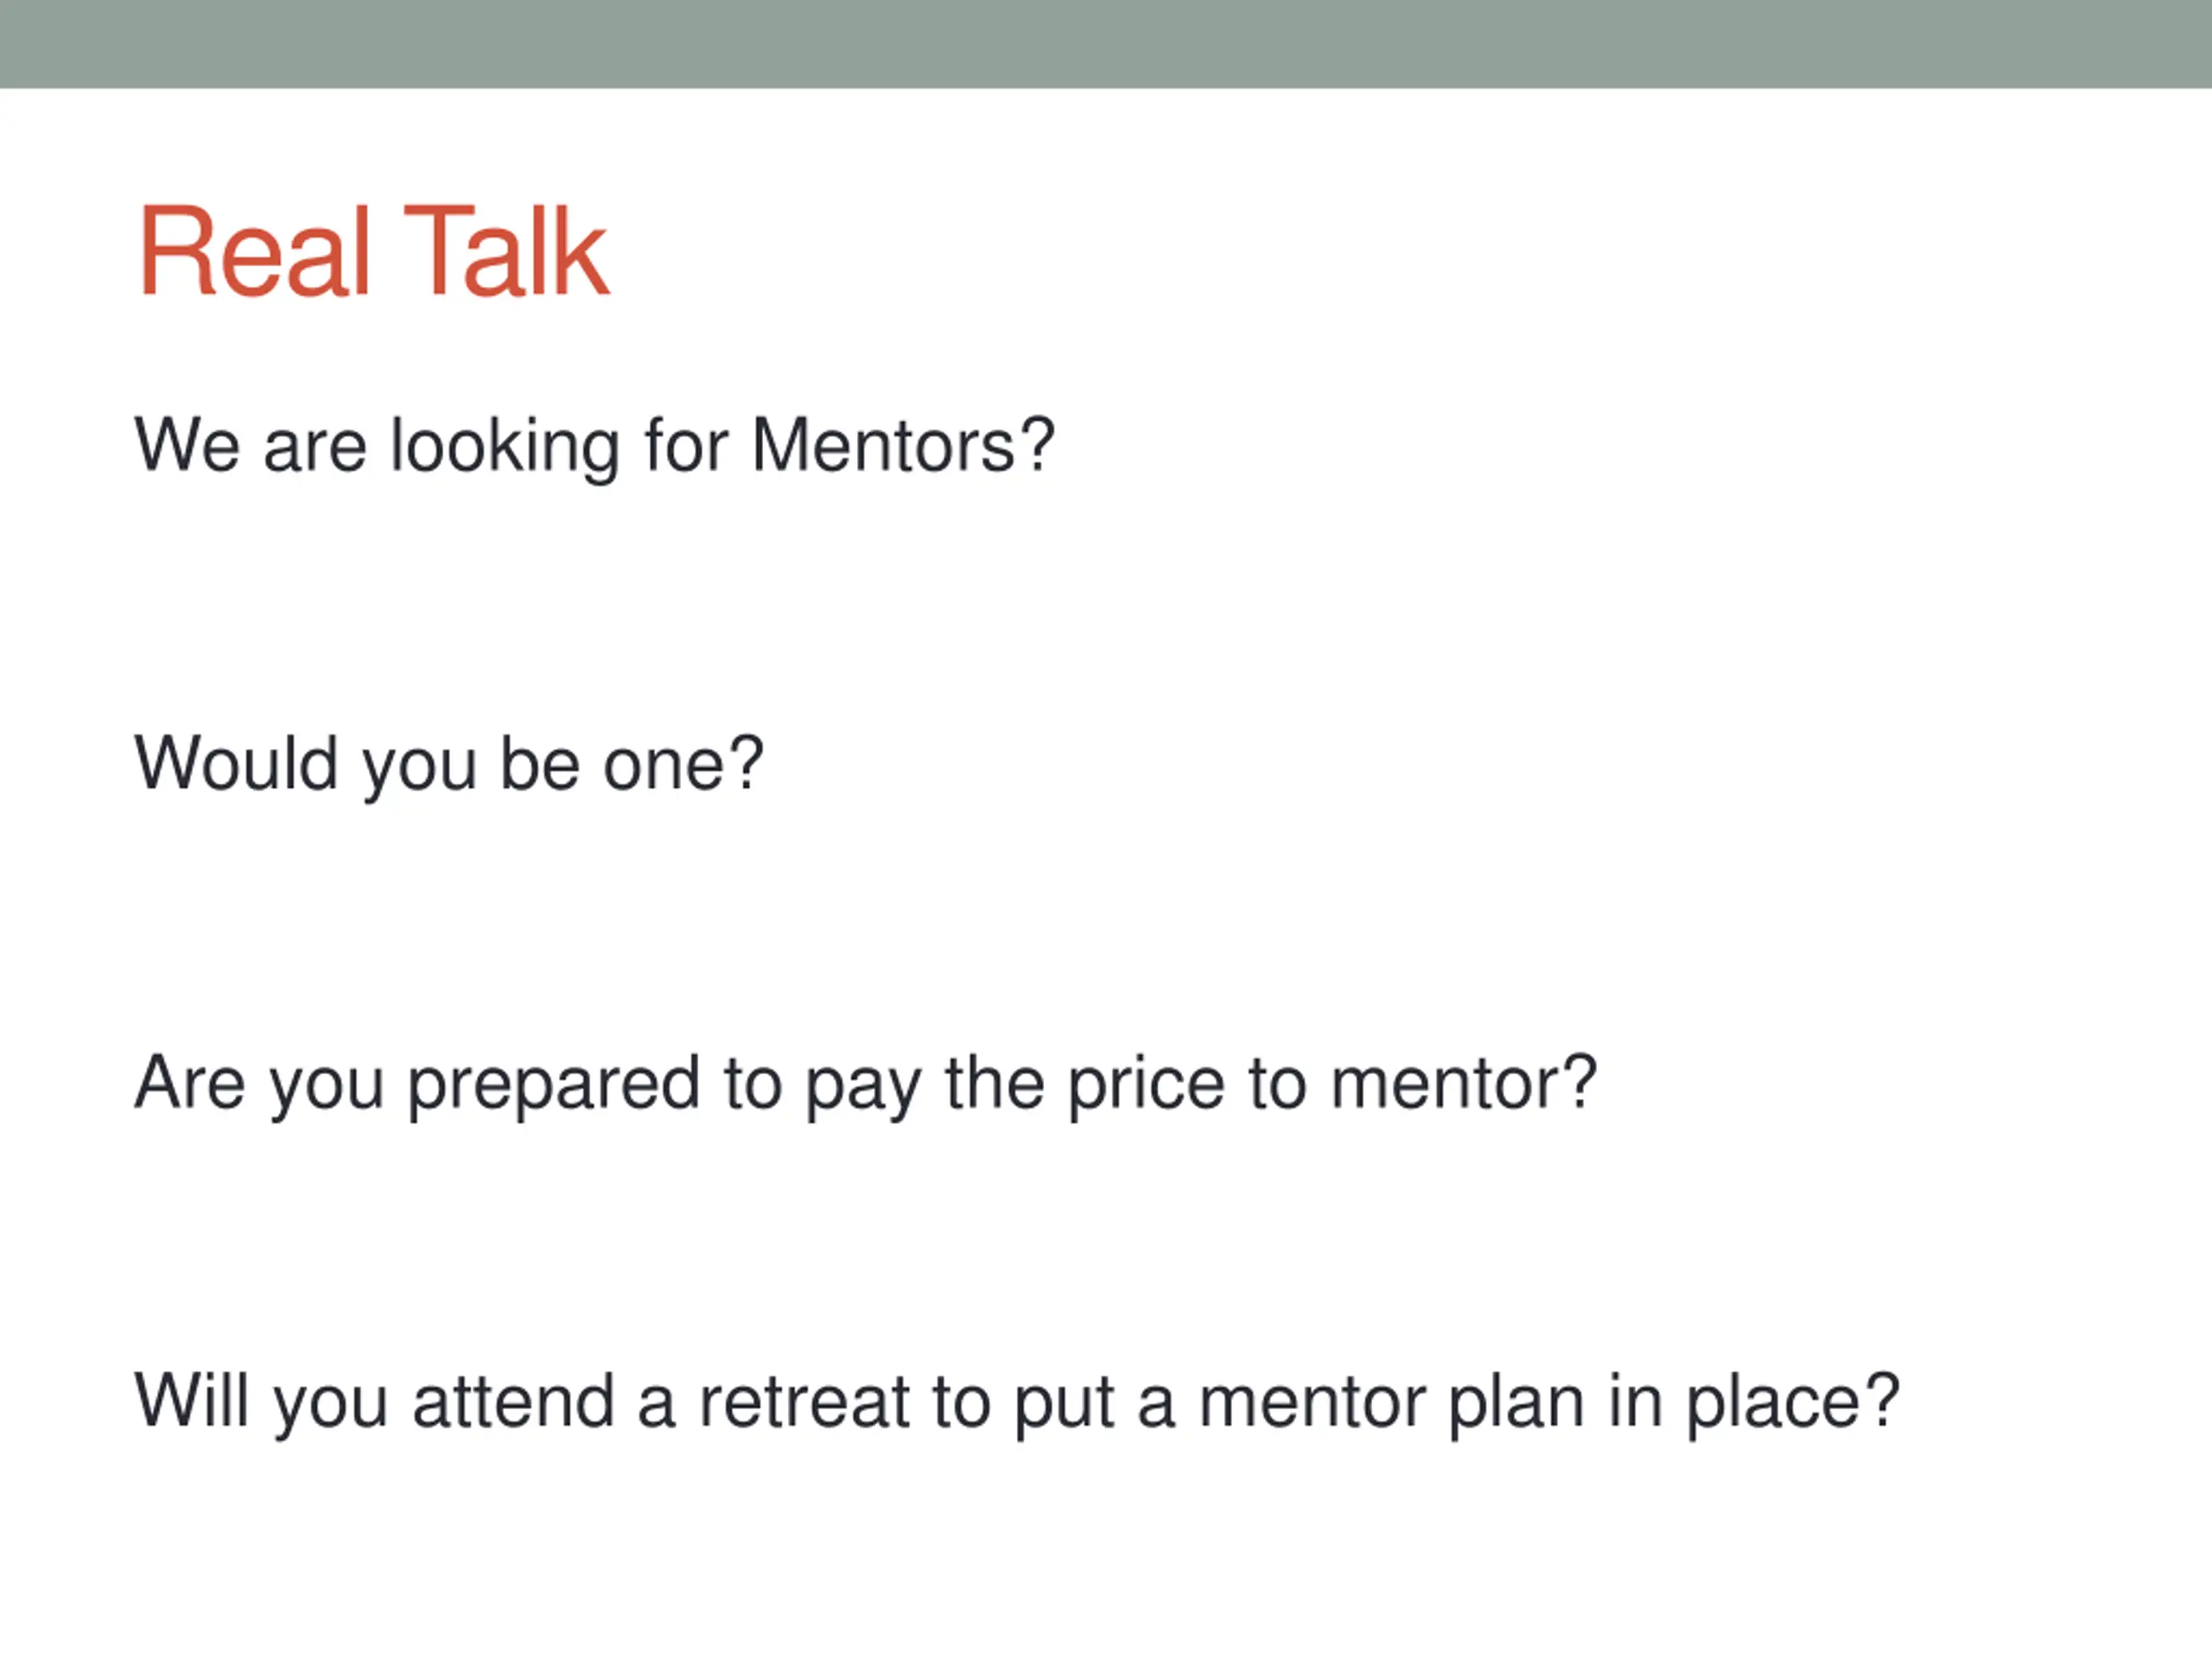
Task: Click the word 'place?' ending last line
Action: (x=1793, y=1405)
